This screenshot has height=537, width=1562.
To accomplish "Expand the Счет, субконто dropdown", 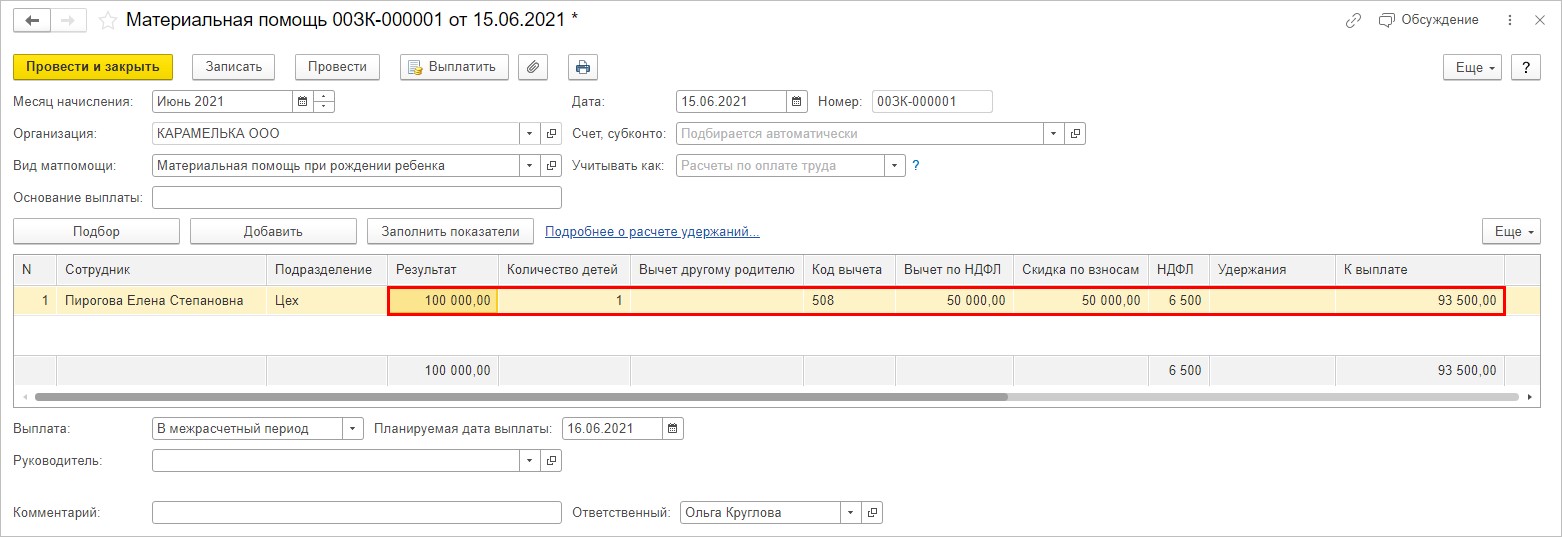I will [1053, 133].
